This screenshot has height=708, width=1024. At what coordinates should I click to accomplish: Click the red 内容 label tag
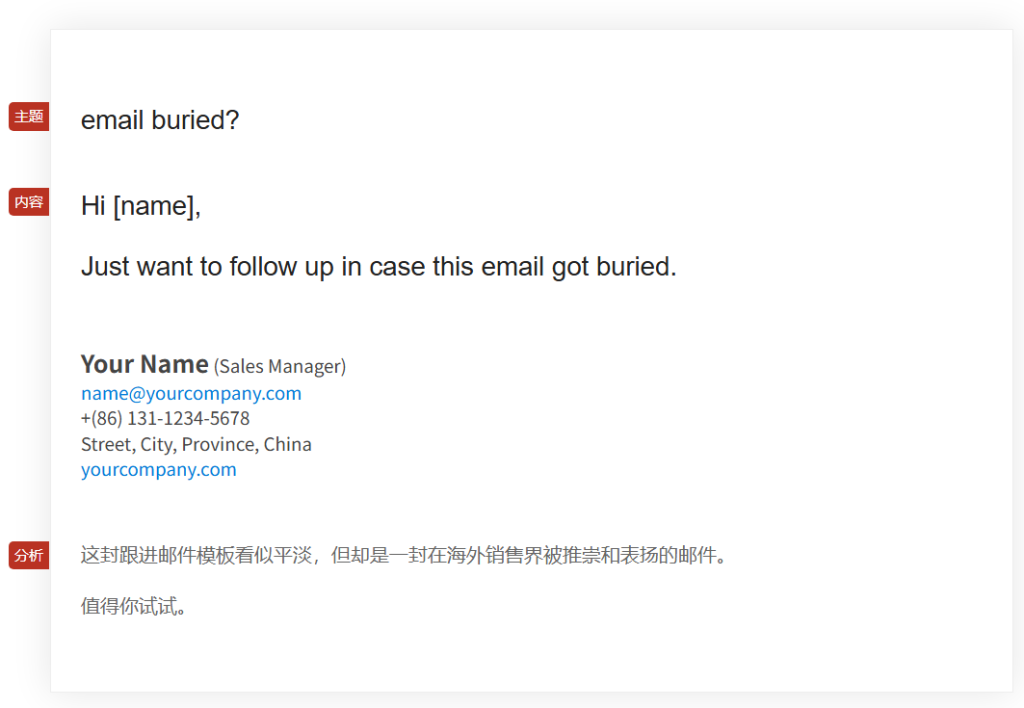pyautogui.click(x=29, y=202)
